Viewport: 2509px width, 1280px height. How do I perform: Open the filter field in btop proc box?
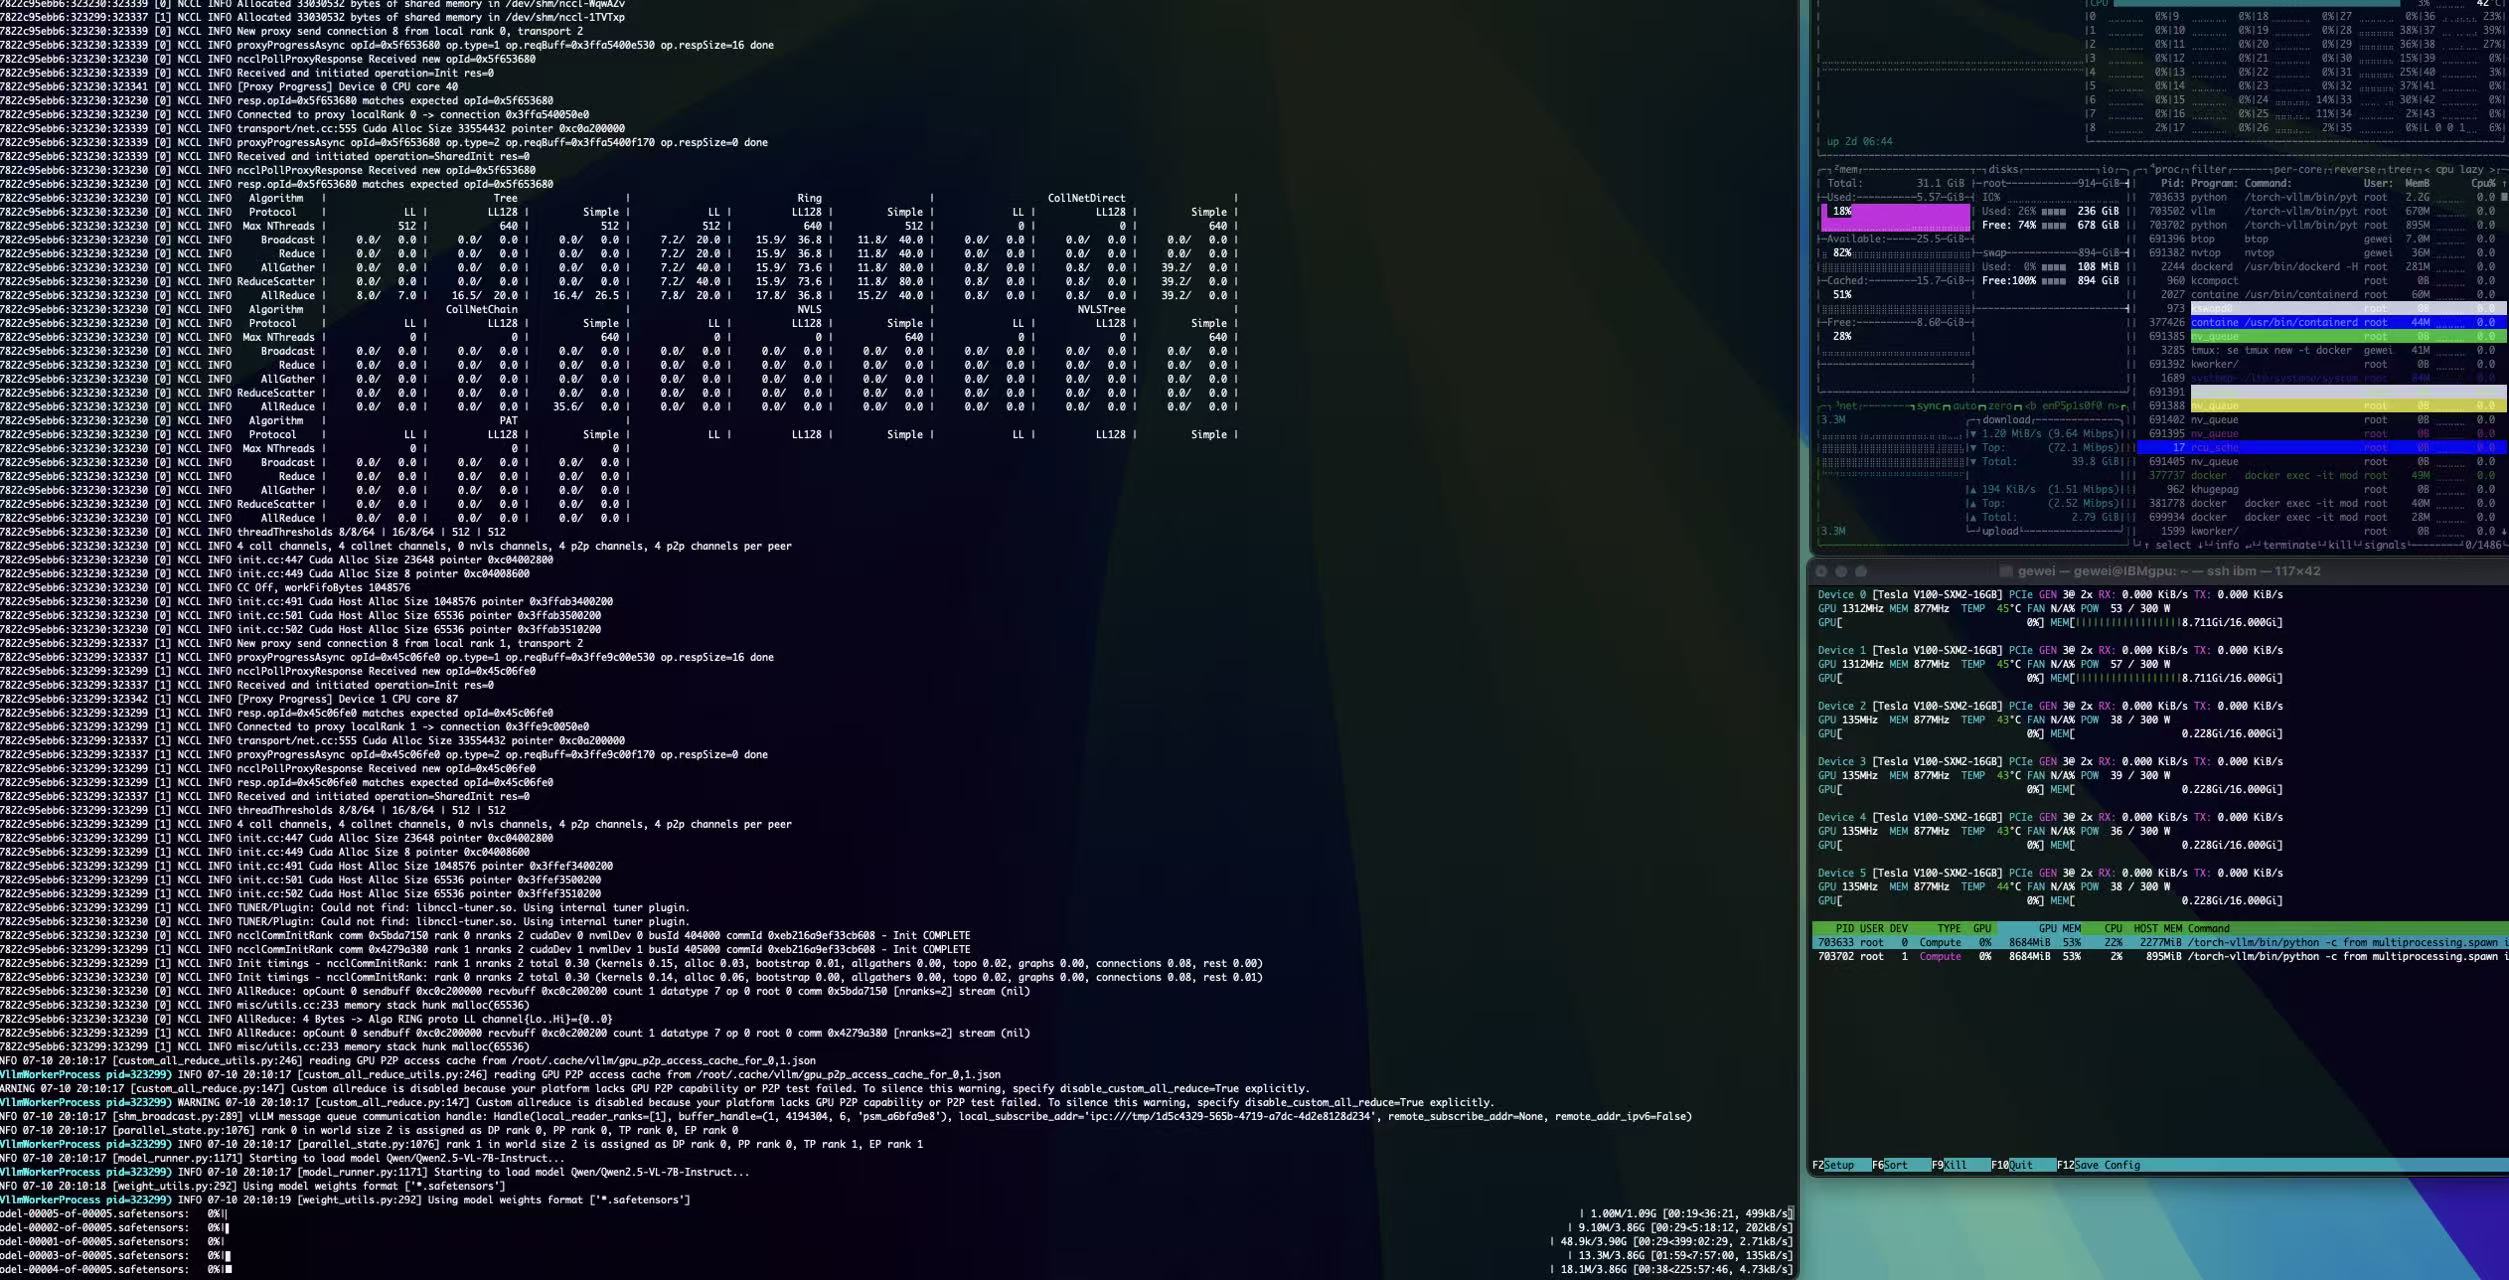[x=2208, y=169]
